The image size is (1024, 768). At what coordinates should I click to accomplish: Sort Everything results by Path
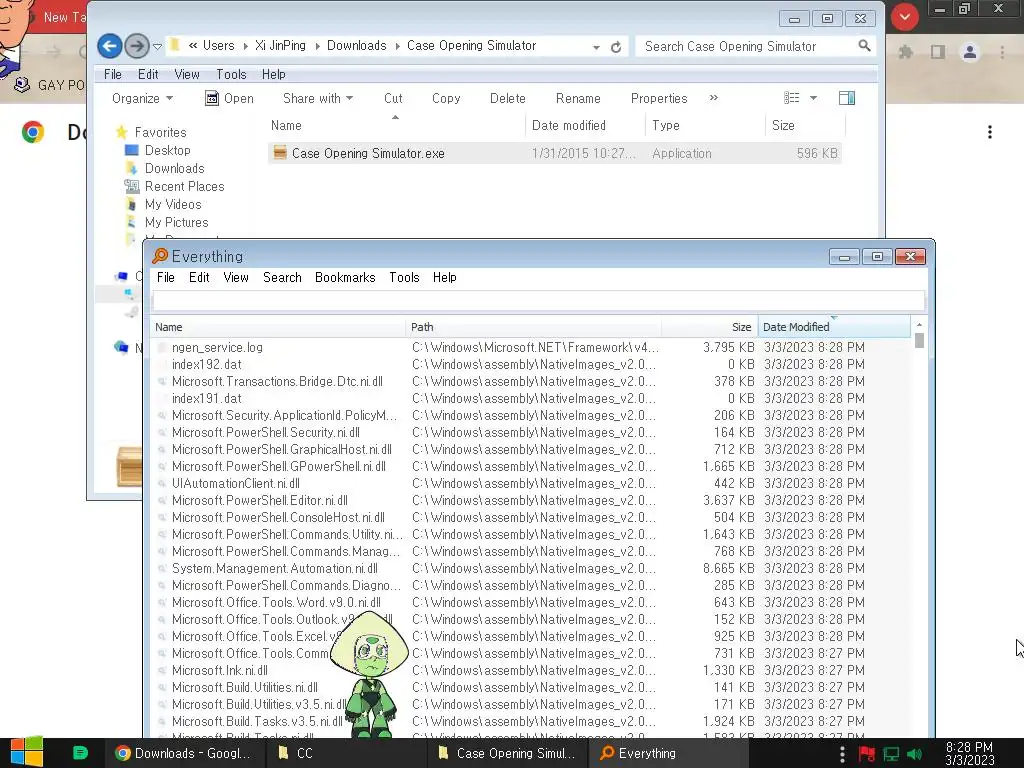click(x=533, y=327)
